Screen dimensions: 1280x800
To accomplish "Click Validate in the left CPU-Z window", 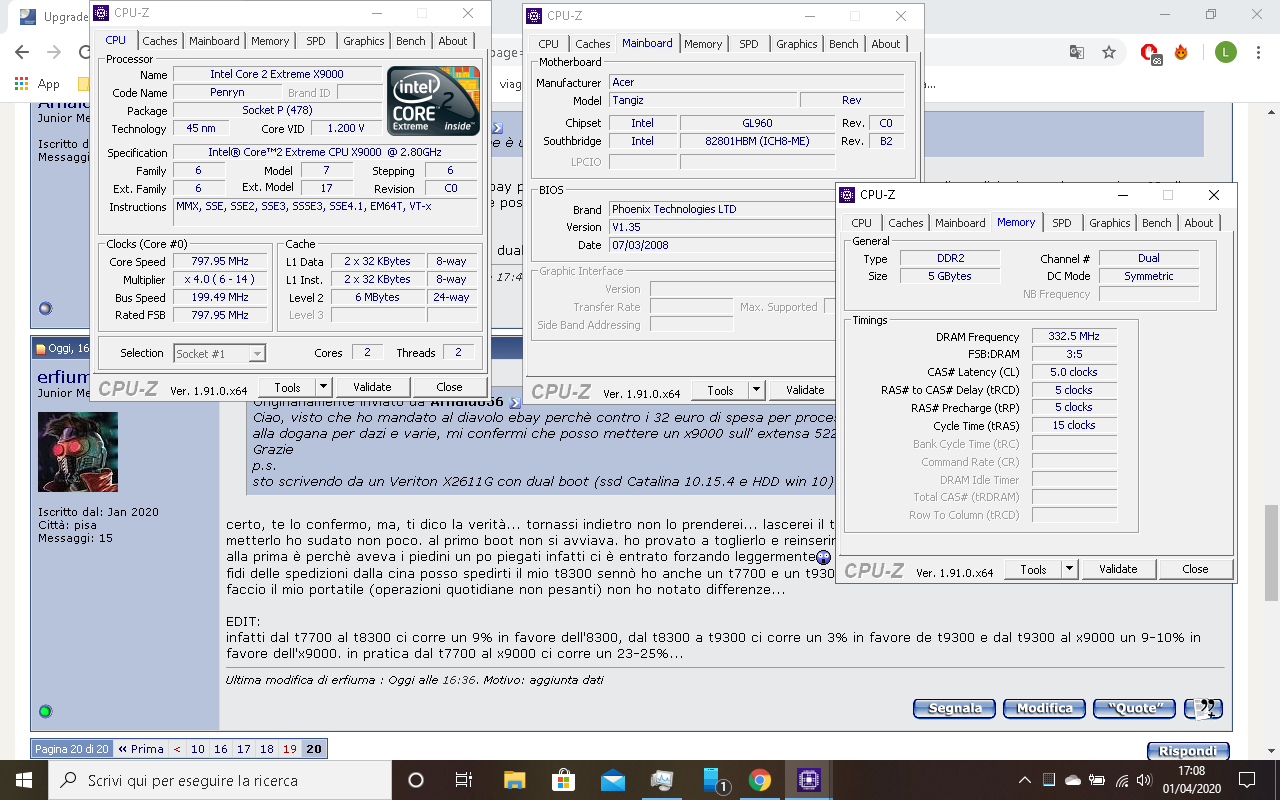I will [372, 387].
